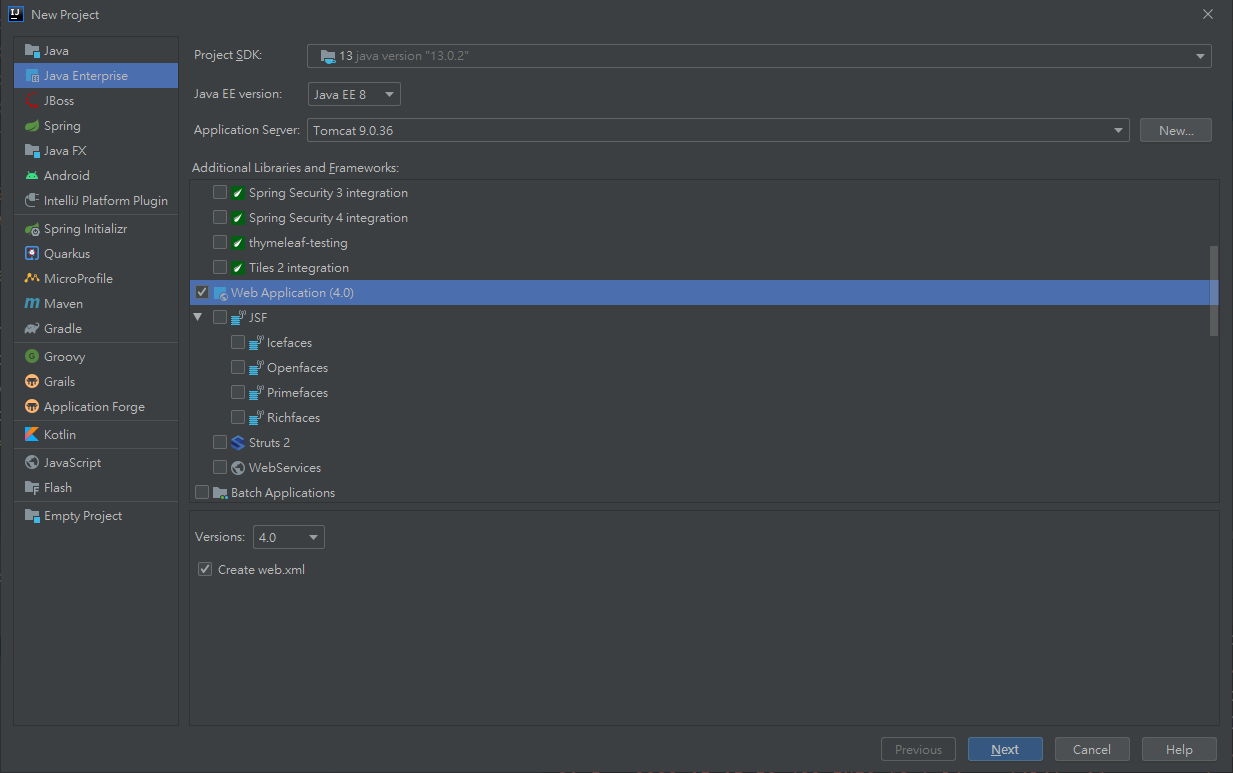The height and width of the screenshot is (773, 1233).
Task: Click the WebServices globe icon
Action: click(238, 468)
